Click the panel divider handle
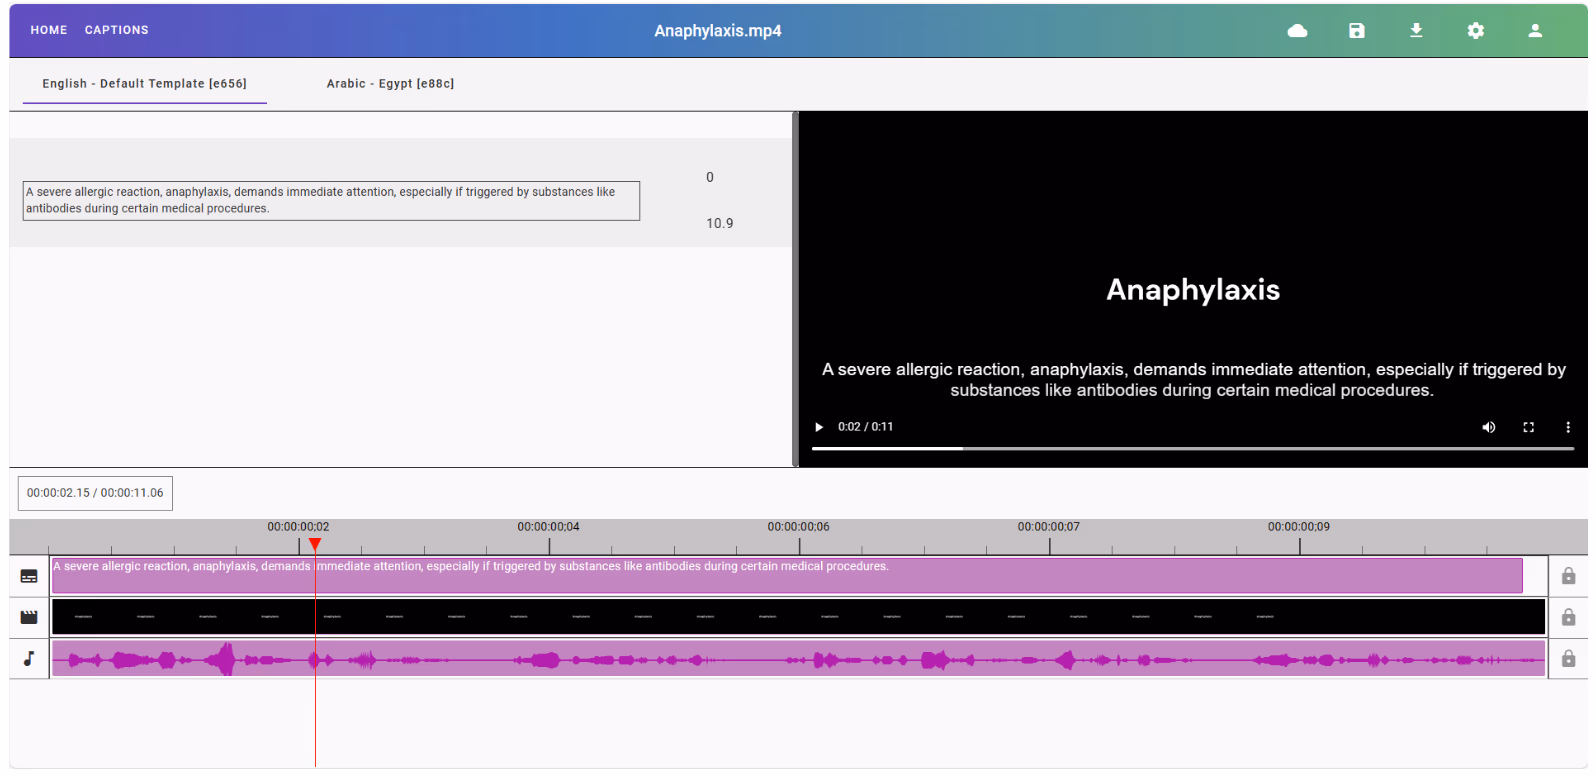This screenshot has height=776, width=1596. tap(796, 289)
